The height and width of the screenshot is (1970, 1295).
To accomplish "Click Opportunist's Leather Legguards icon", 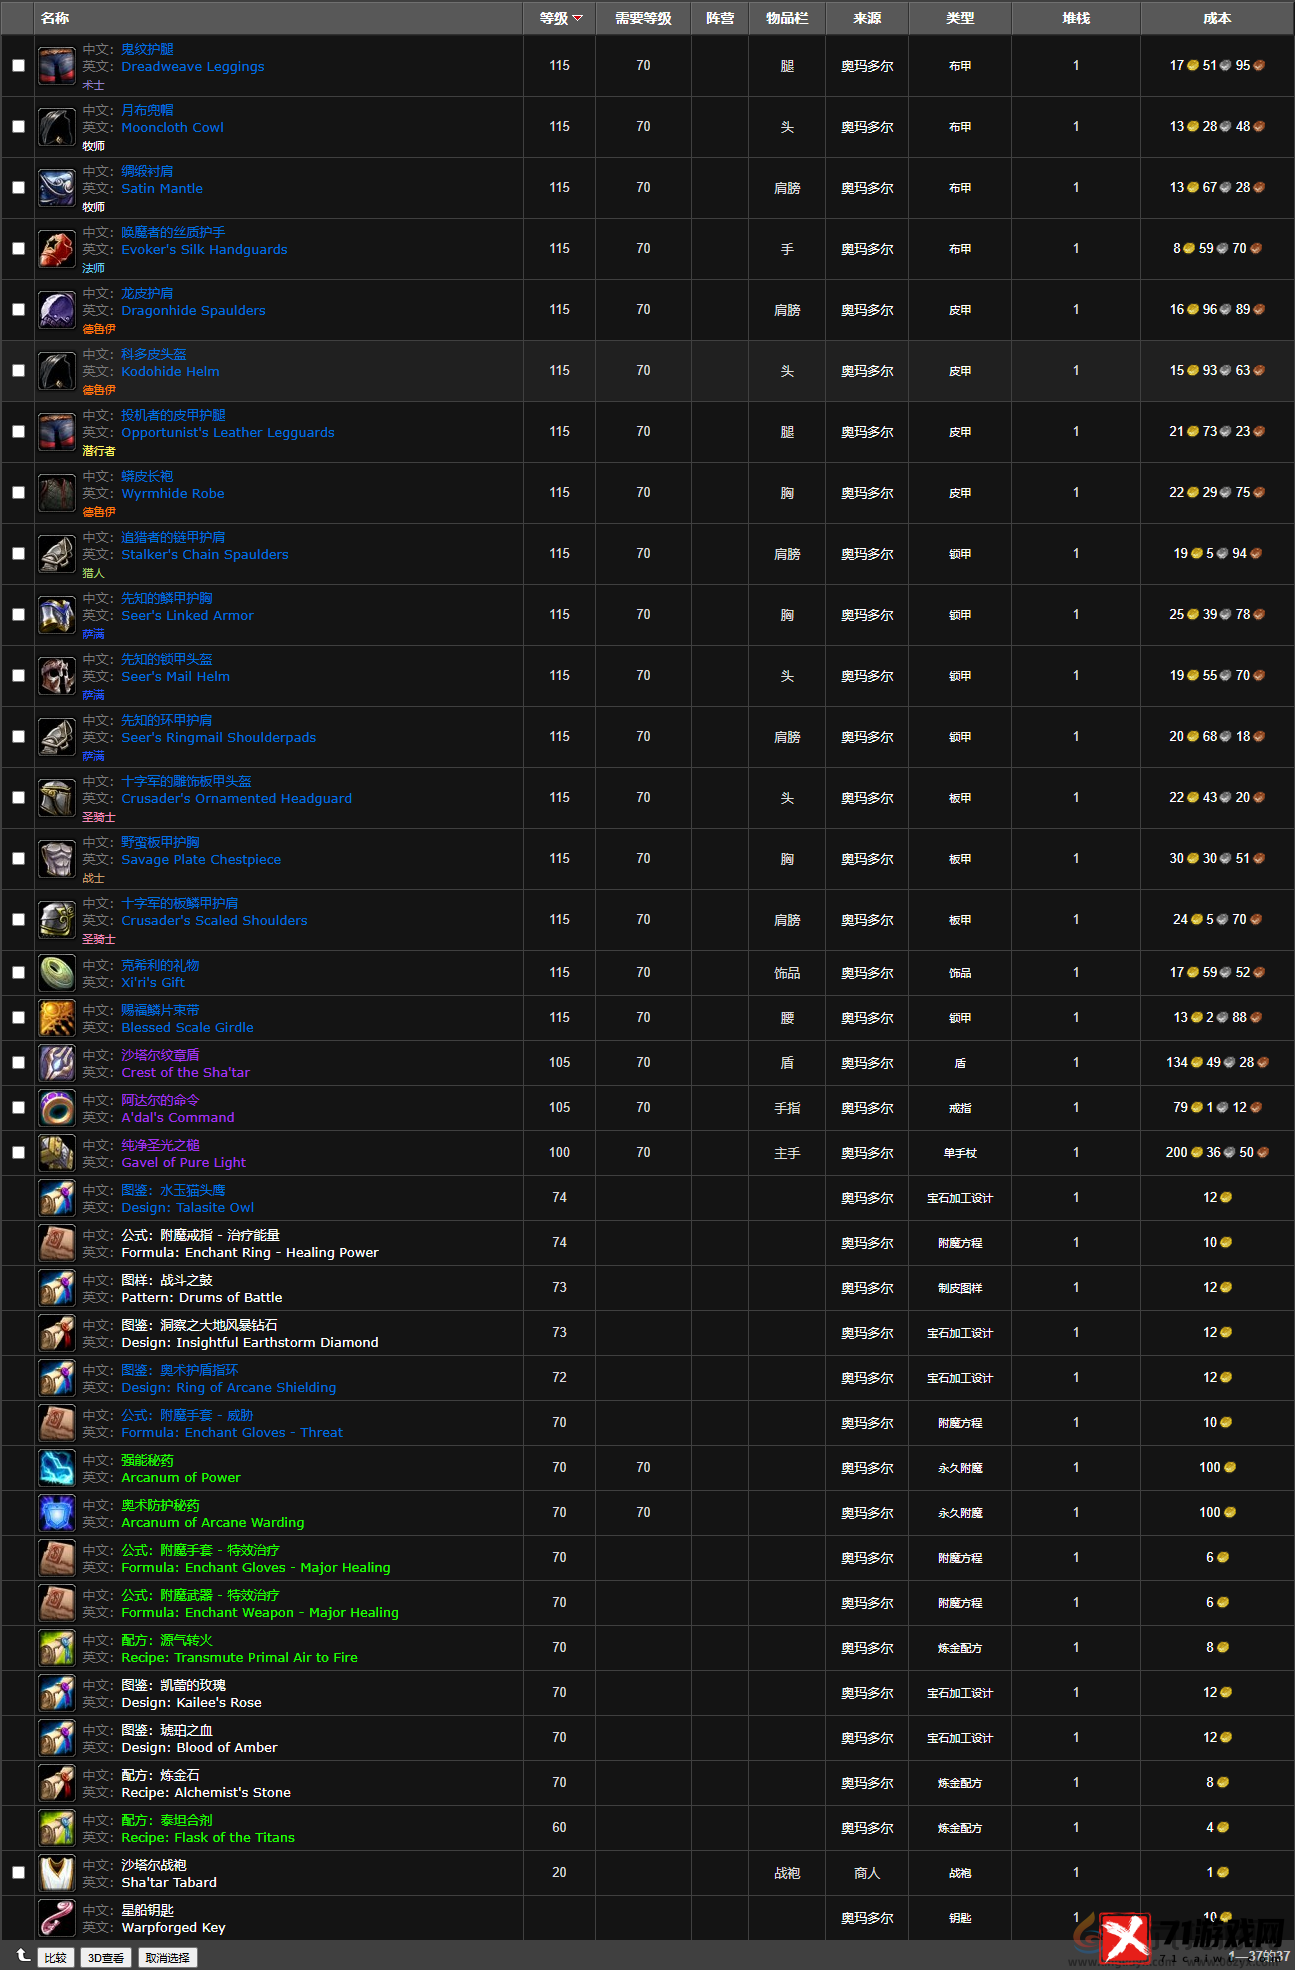I will 57,432.
